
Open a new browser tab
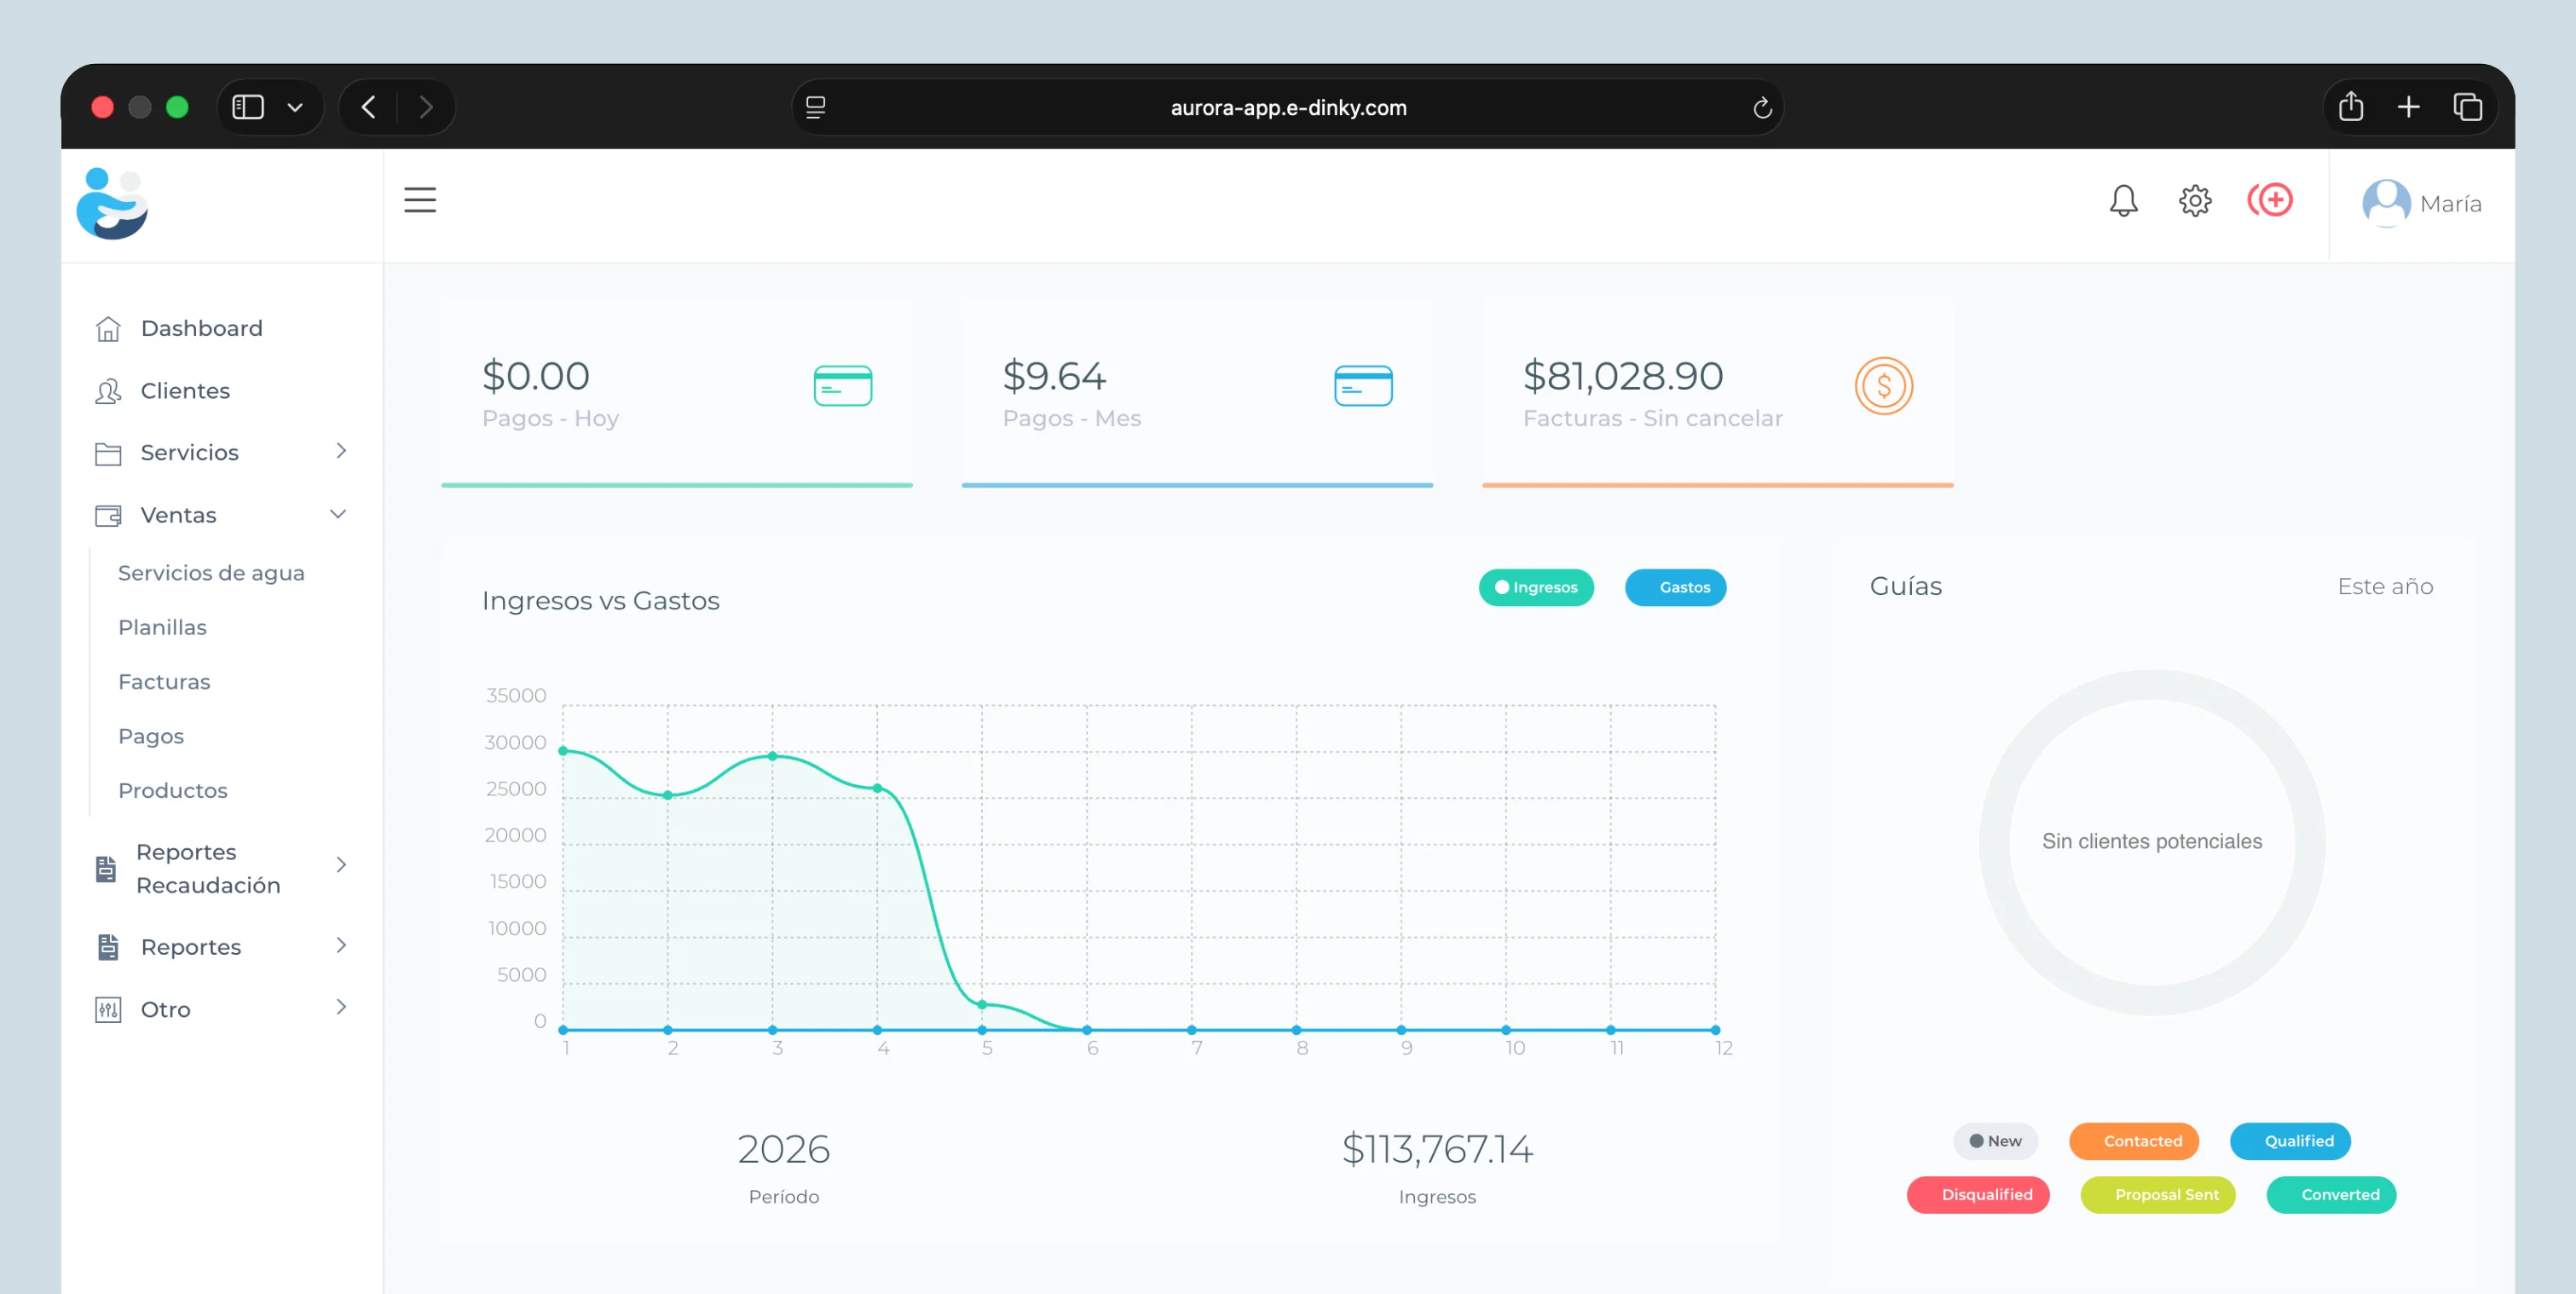[2408, 107]
